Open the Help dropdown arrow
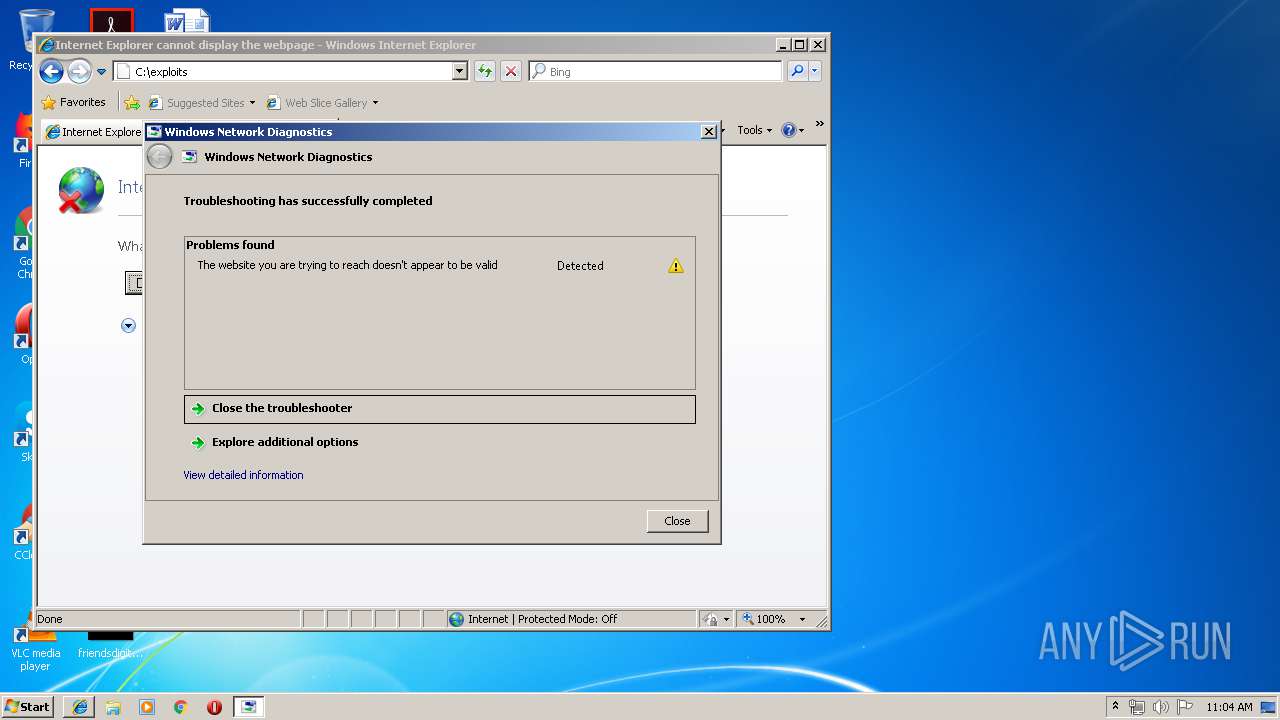Viewport: 1280px width, 720px height. click(x=801, y=131)
